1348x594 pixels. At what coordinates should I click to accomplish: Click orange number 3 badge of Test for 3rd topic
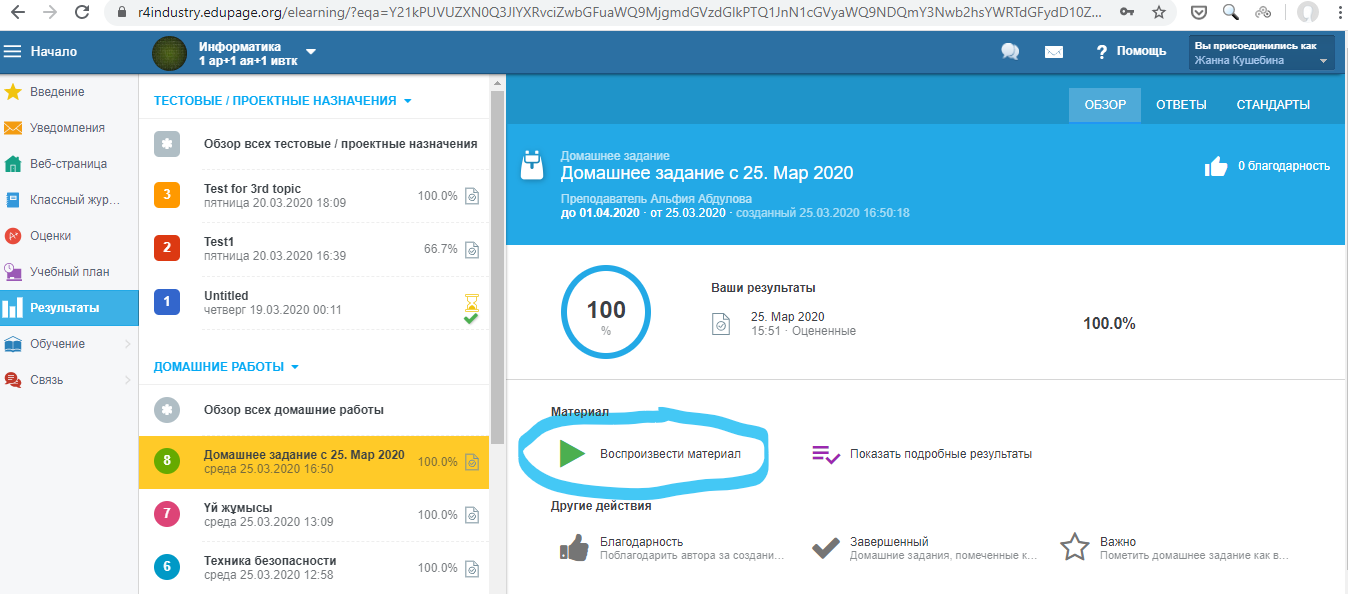pyautogui.click(x=167, y=195)
